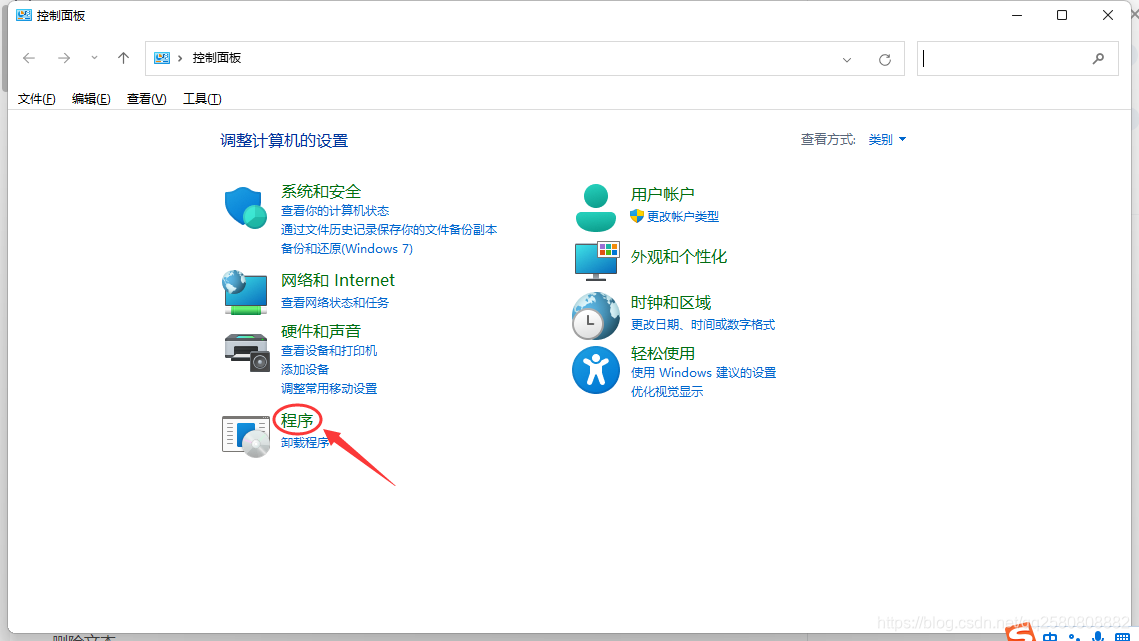Refresh the Control Panel view
Screen dimensions: 1139x641
885,60
